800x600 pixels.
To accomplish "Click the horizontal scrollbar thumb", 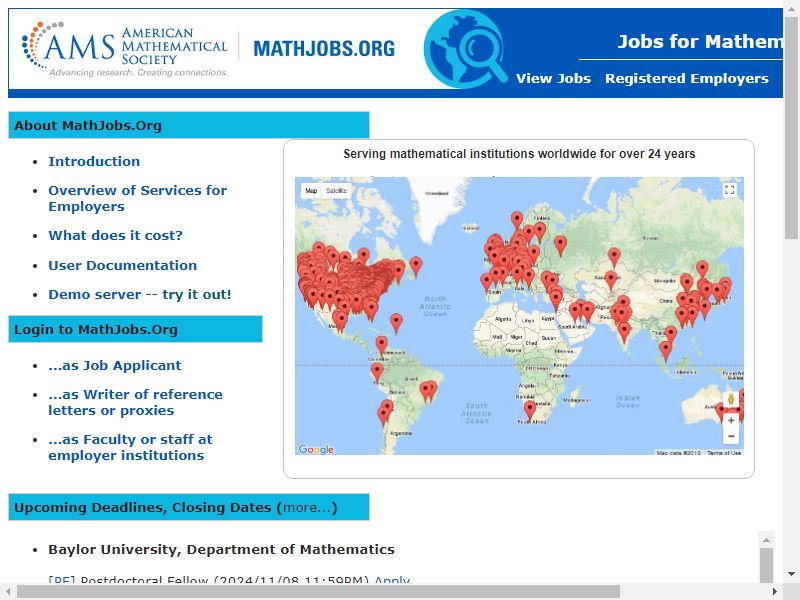I will coord(318,592).
